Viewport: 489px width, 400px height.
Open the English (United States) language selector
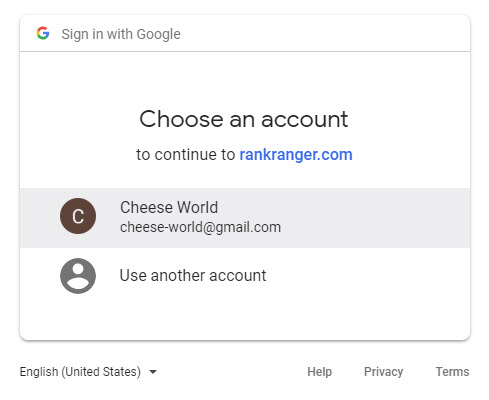click(x=88, y=372)
